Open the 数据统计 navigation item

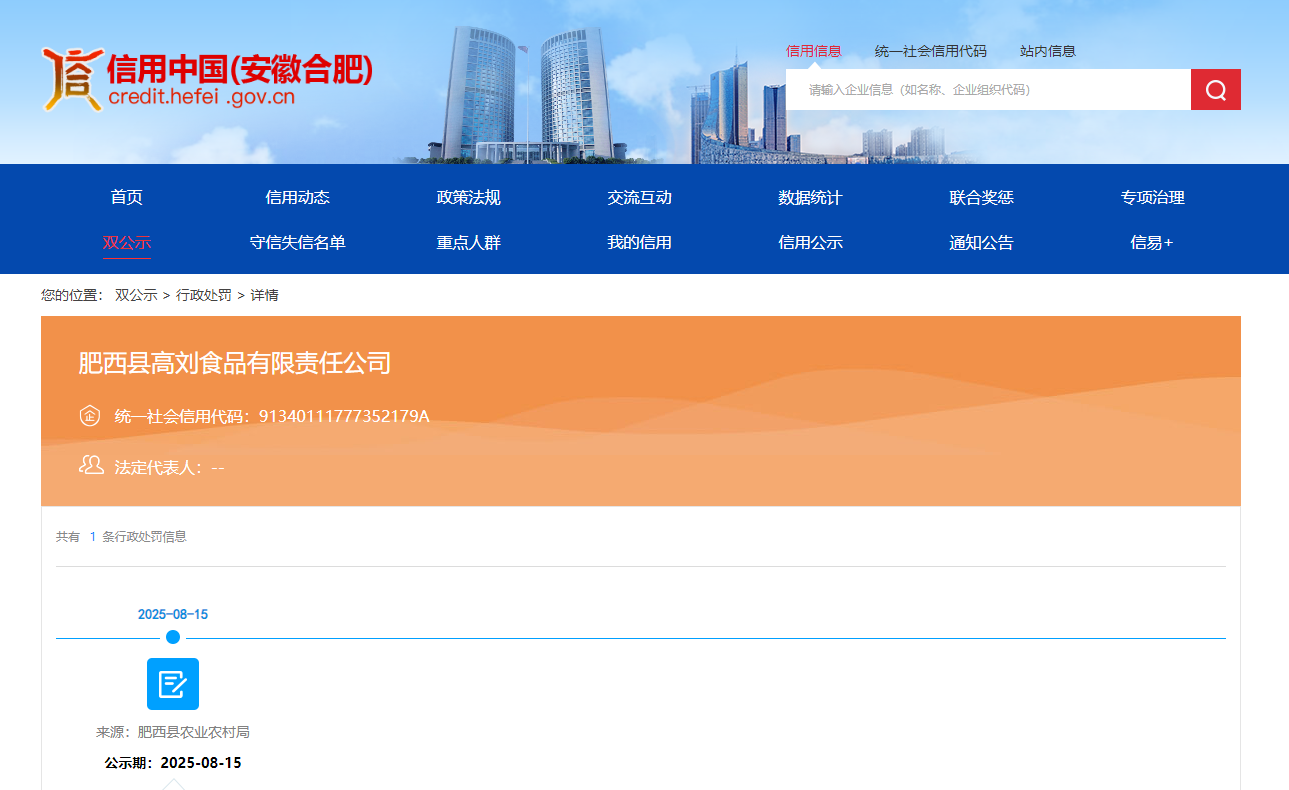[810, 197]
